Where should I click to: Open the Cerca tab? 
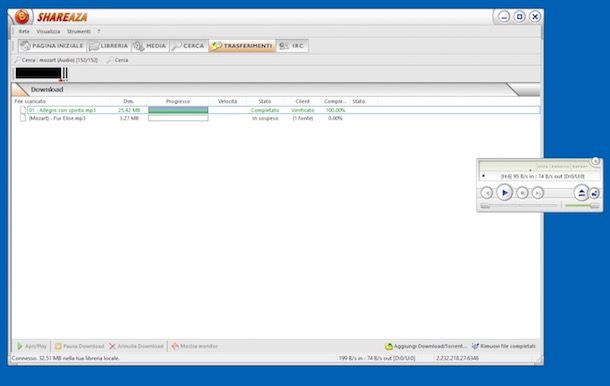coord(189,46)
